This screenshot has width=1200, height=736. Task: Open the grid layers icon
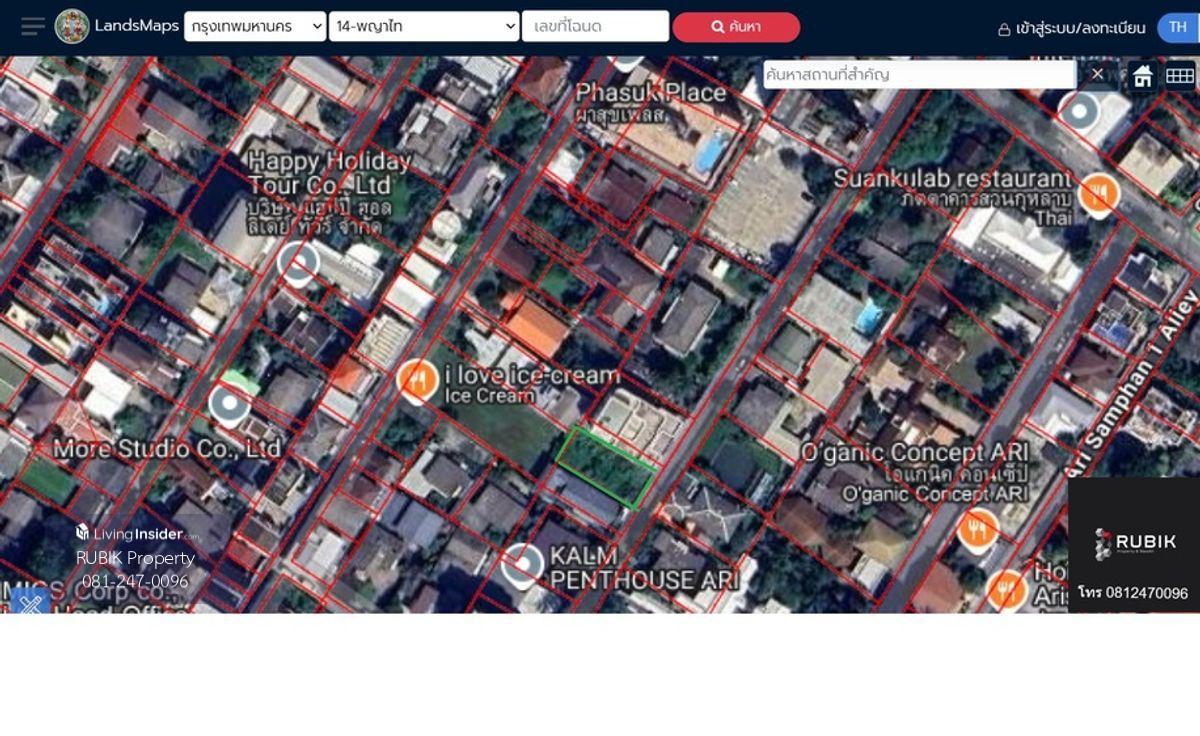pos(1180,76)
